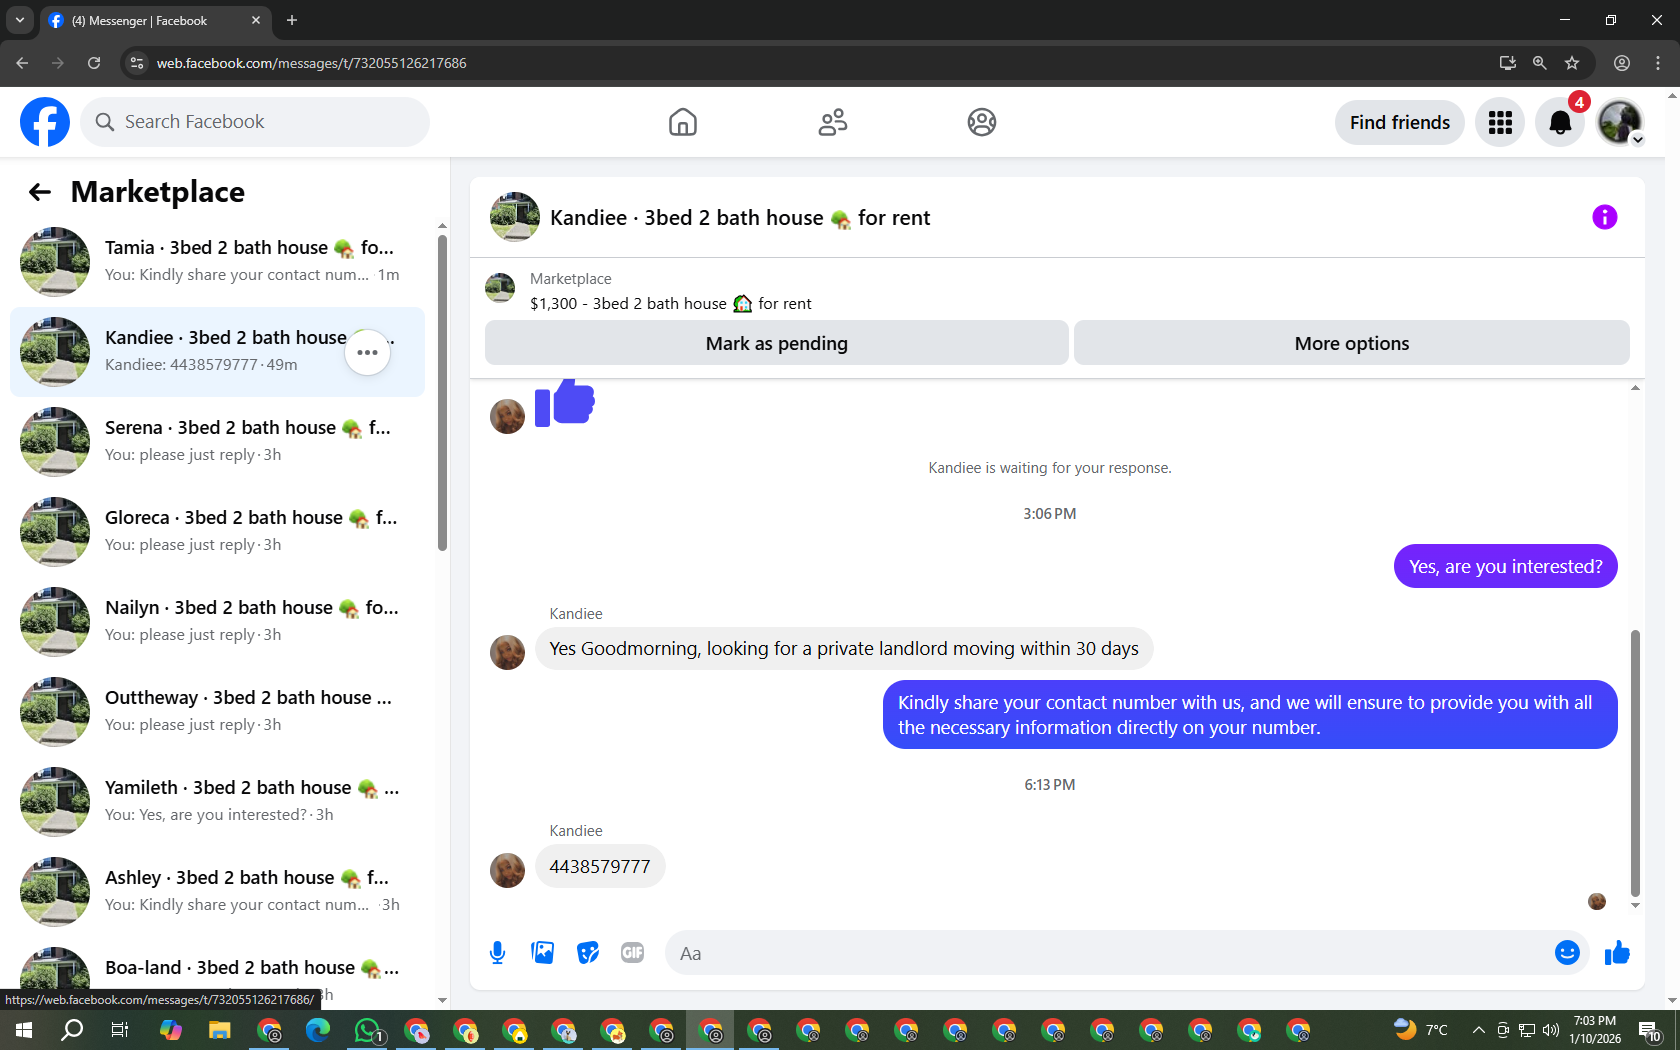1680x1050 pixels.
Task: Open the tab search dropdown arrow
Action: 20,20
